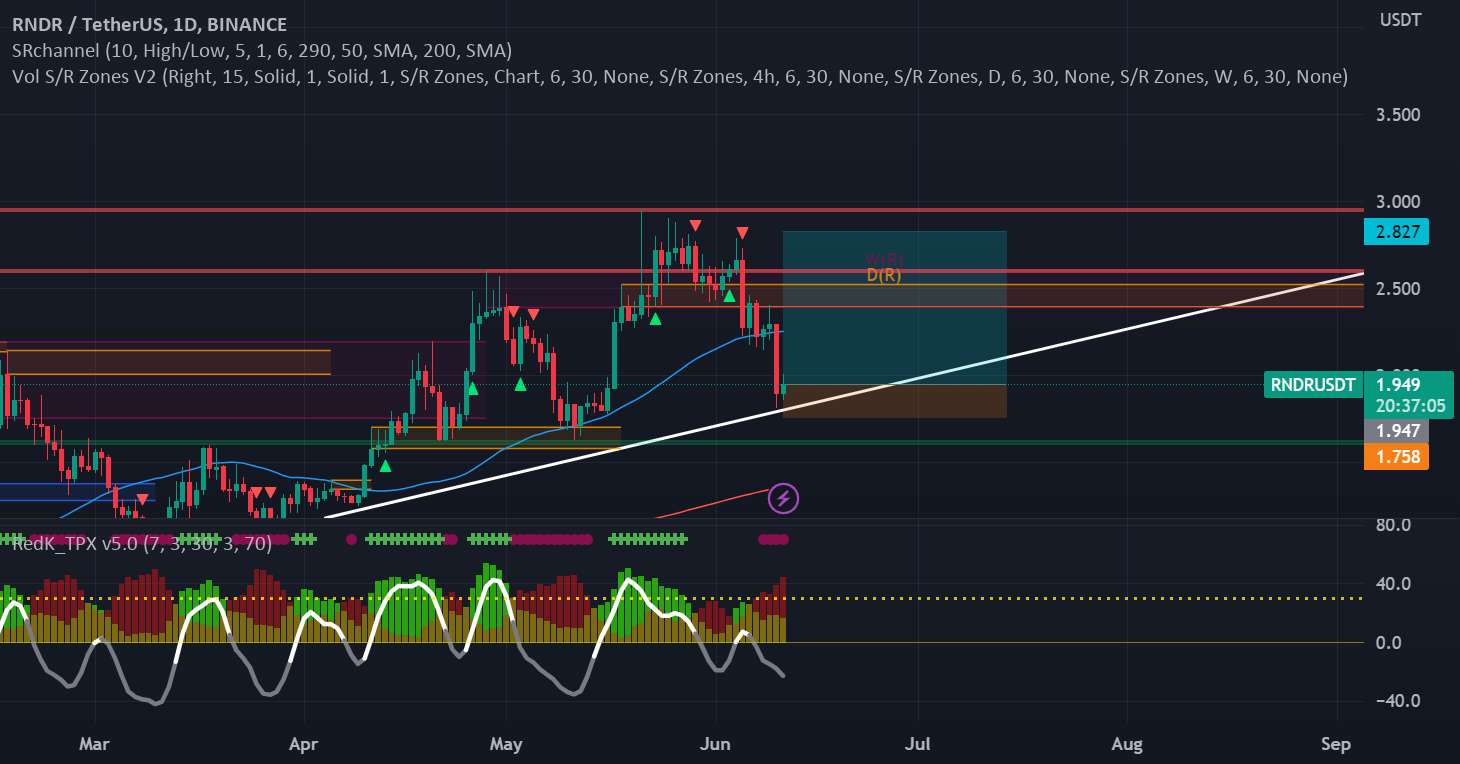Click the Mar label on time axis
The height and width of the screenshot is (764, 1460).
point(94,744)
